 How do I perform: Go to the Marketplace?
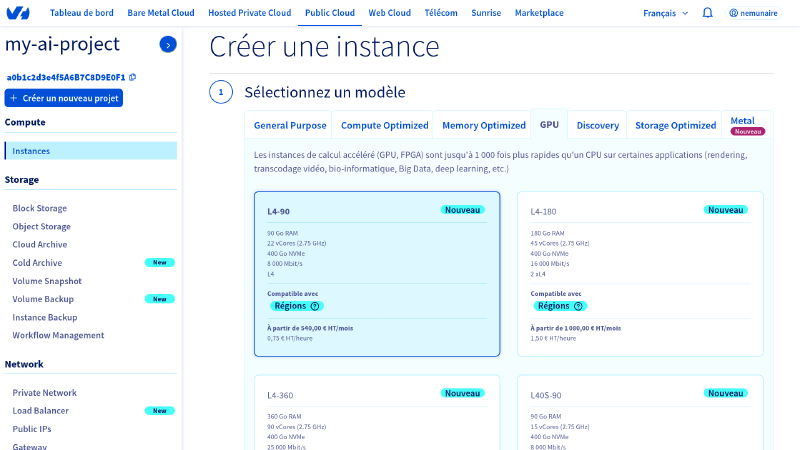pyautogui.click(x=539, y=13)
